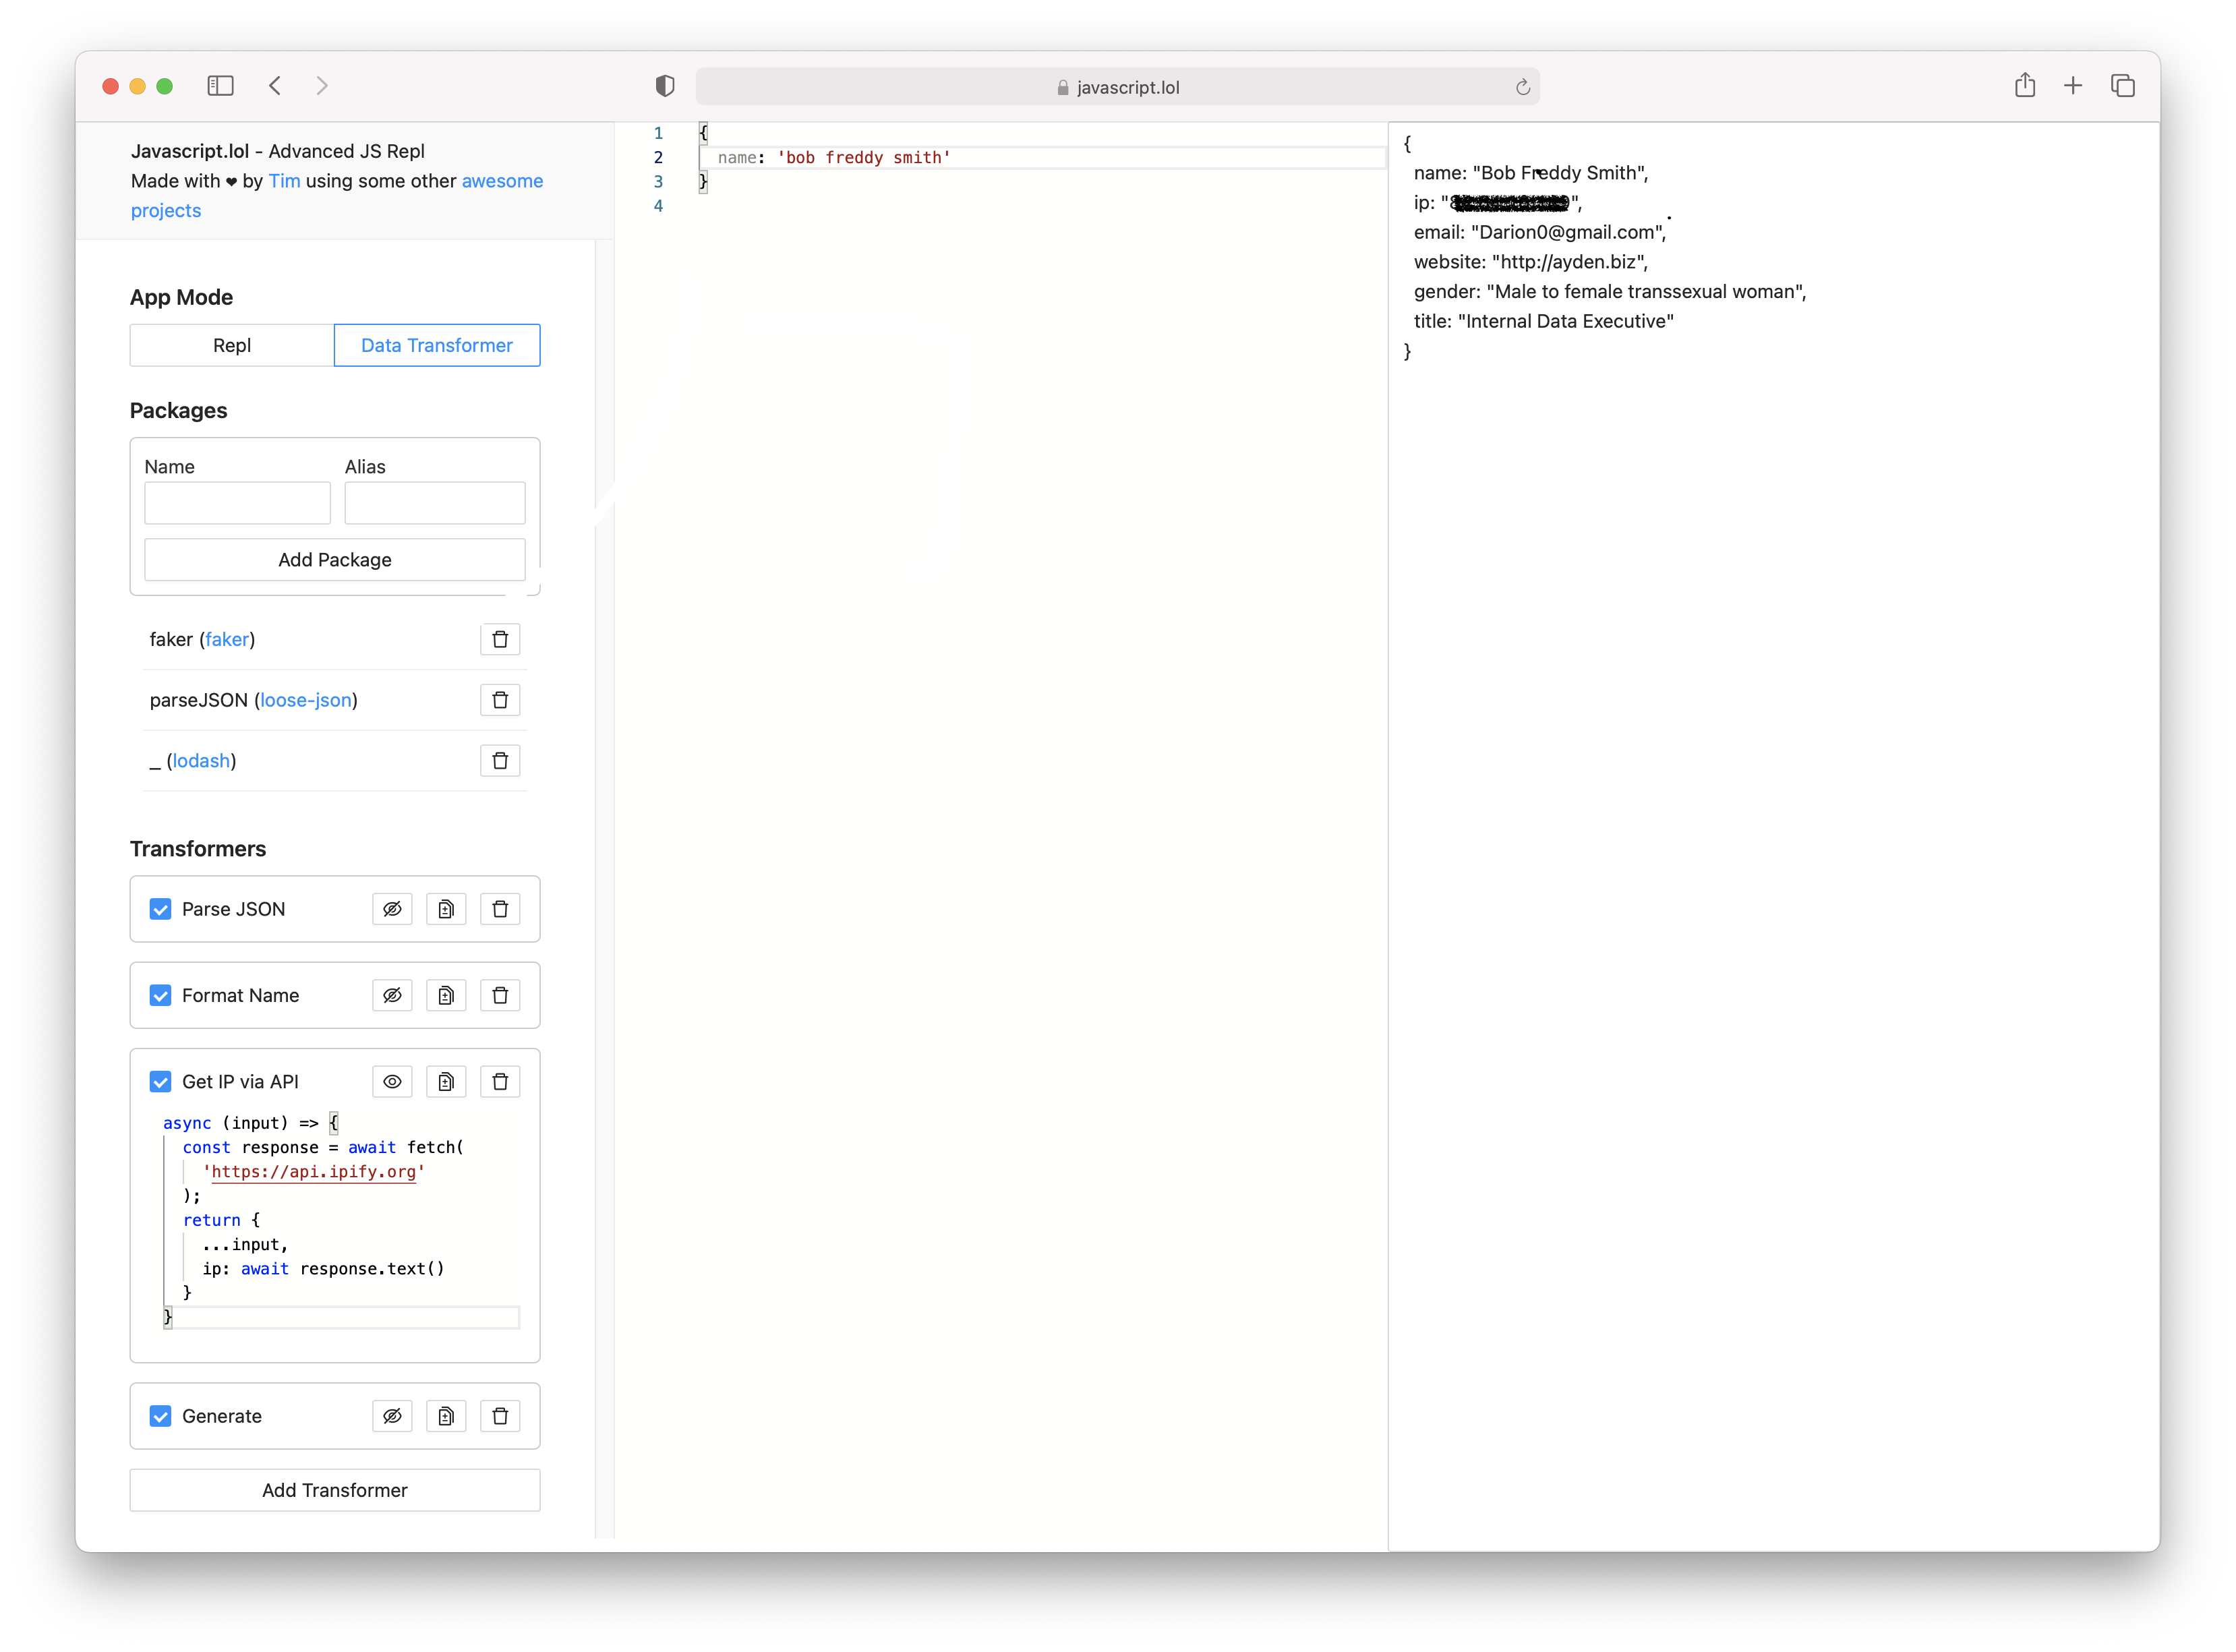Open Tim's author link
The image size is (2236, 1652).
click(284, 181)
